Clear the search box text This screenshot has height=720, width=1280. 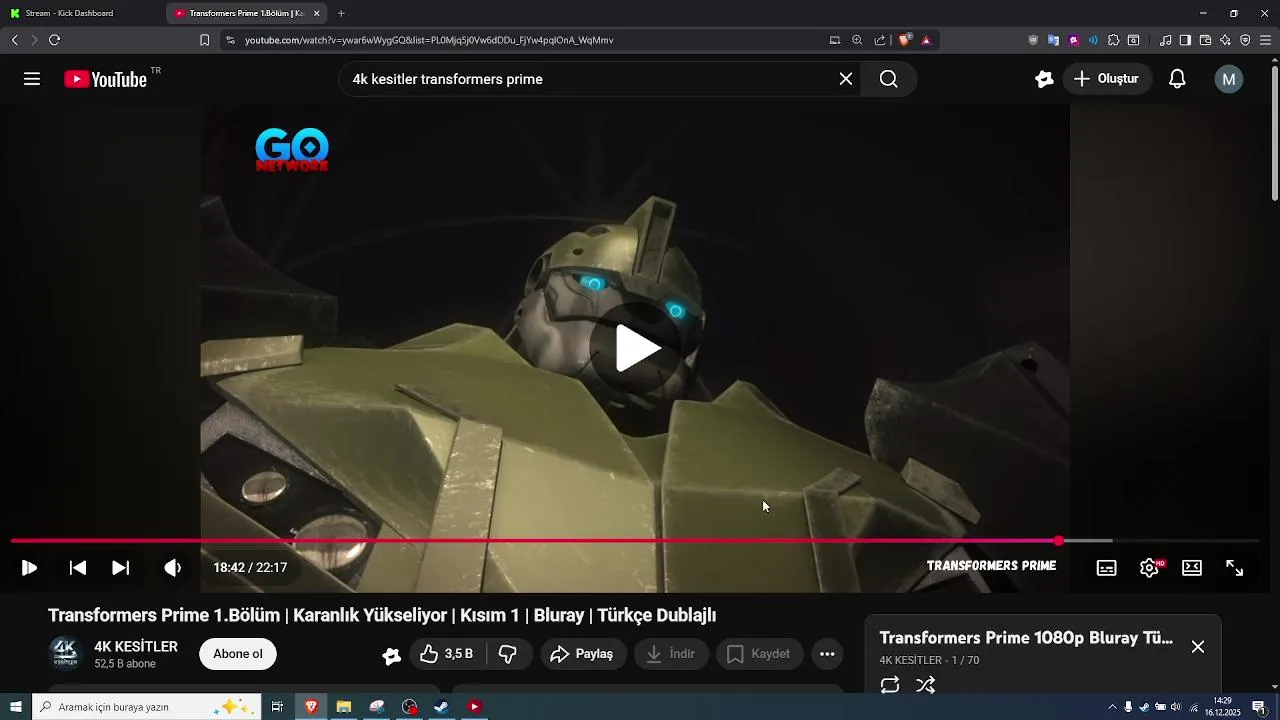coord(846,79)
